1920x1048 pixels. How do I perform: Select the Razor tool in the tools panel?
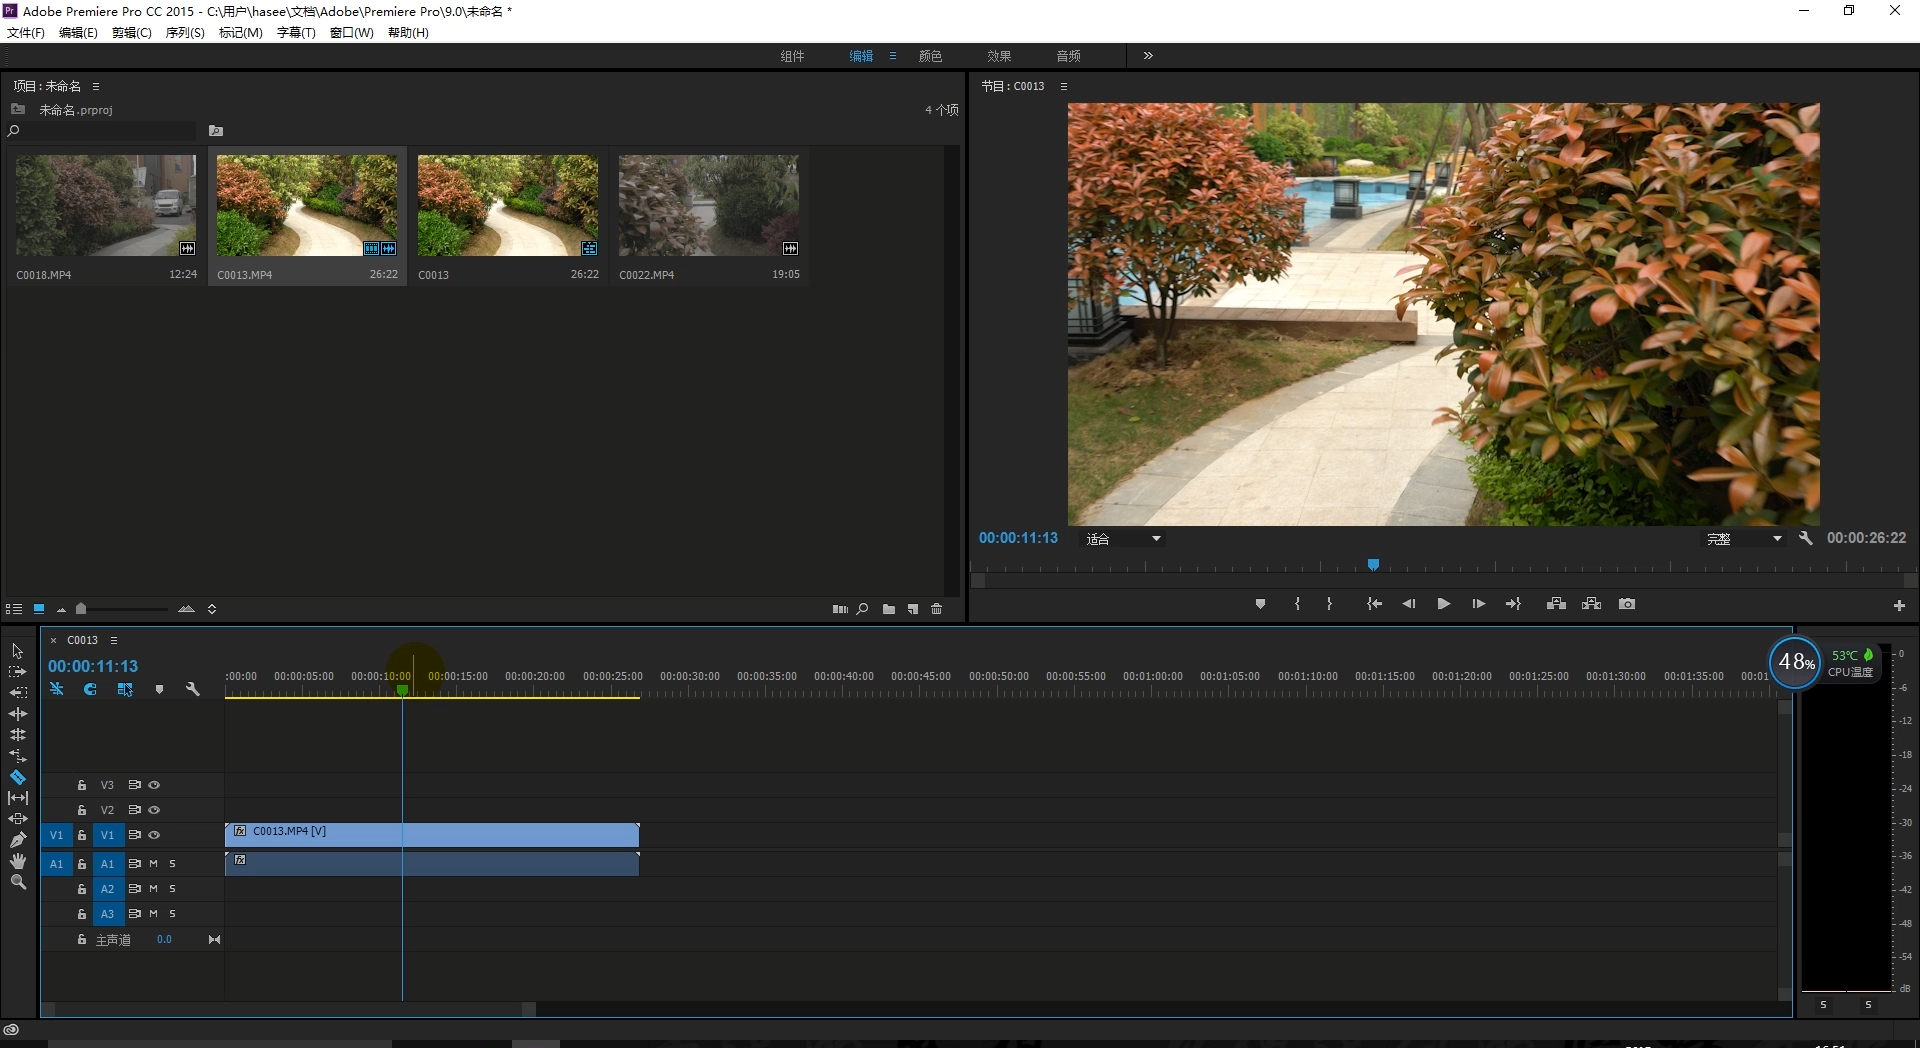tap(18, 777)
